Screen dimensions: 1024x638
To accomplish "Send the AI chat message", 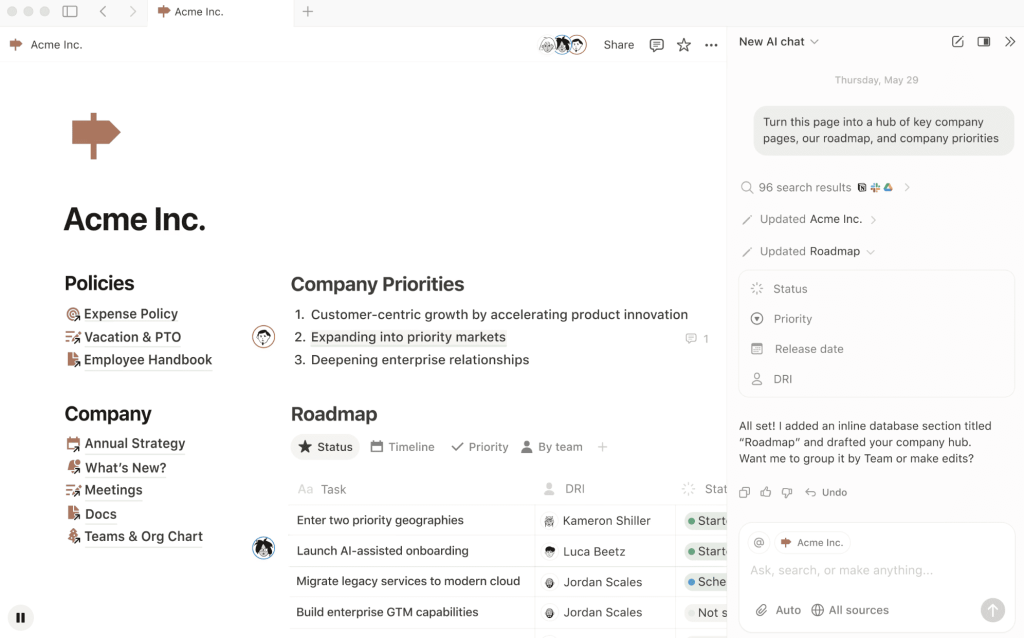I will pyautogui.click(x=992, y=610).
